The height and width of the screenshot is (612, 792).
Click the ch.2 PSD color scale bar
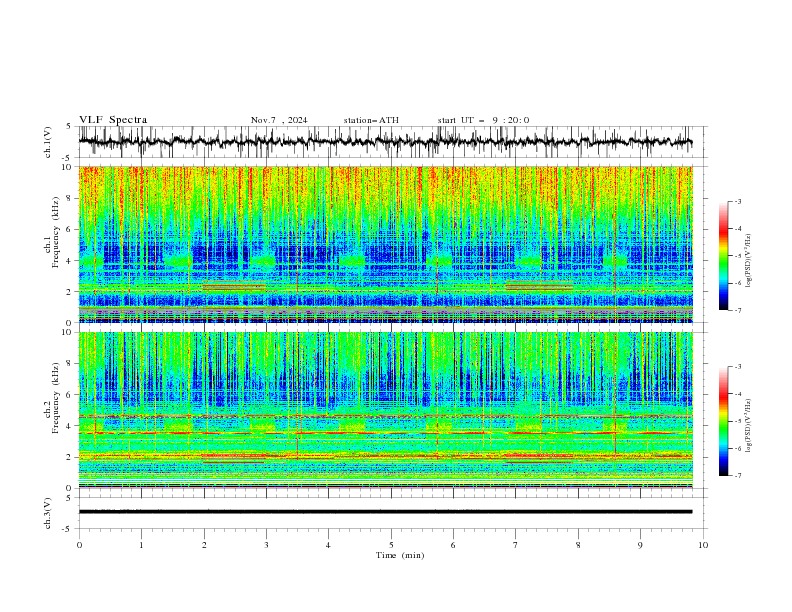point(723,421)
